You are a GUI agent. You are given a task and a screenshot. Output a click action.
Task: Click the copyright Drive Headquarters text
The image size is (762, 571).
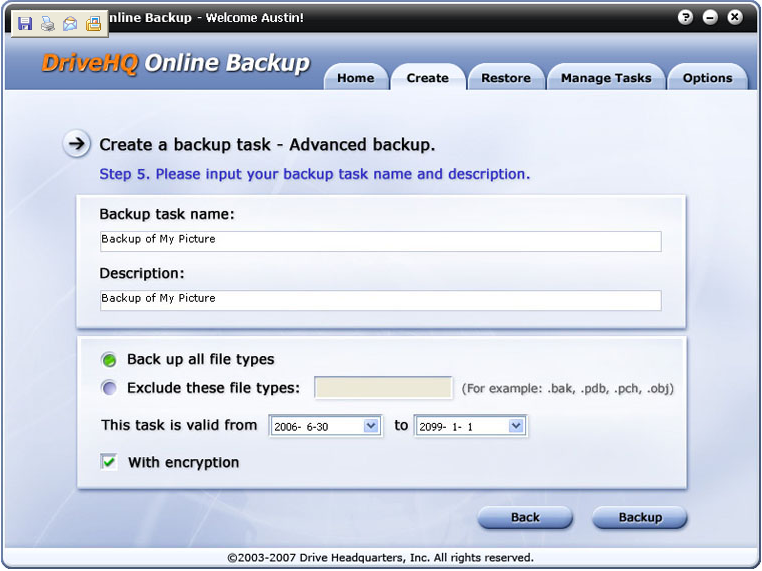pos(381,557)
